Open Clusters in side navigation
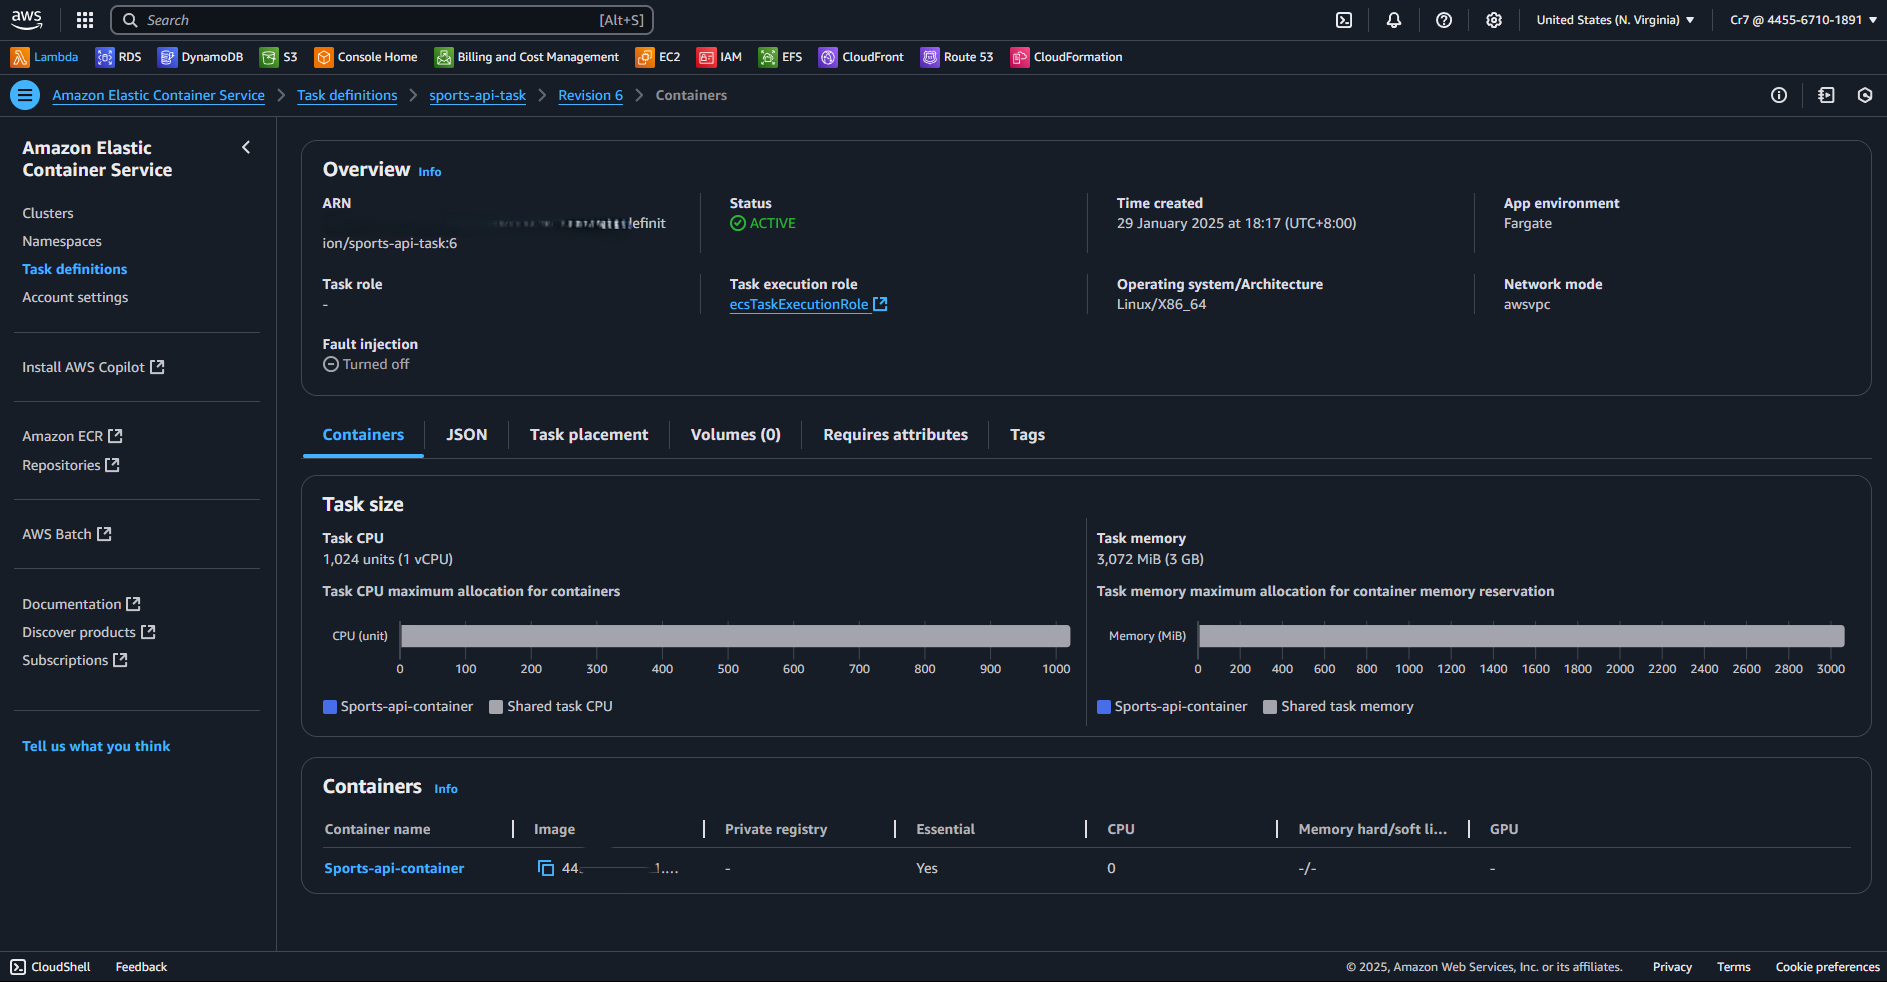Viewport: 1887px width, 982px height. pyautogui.click(x=48, y=213)
